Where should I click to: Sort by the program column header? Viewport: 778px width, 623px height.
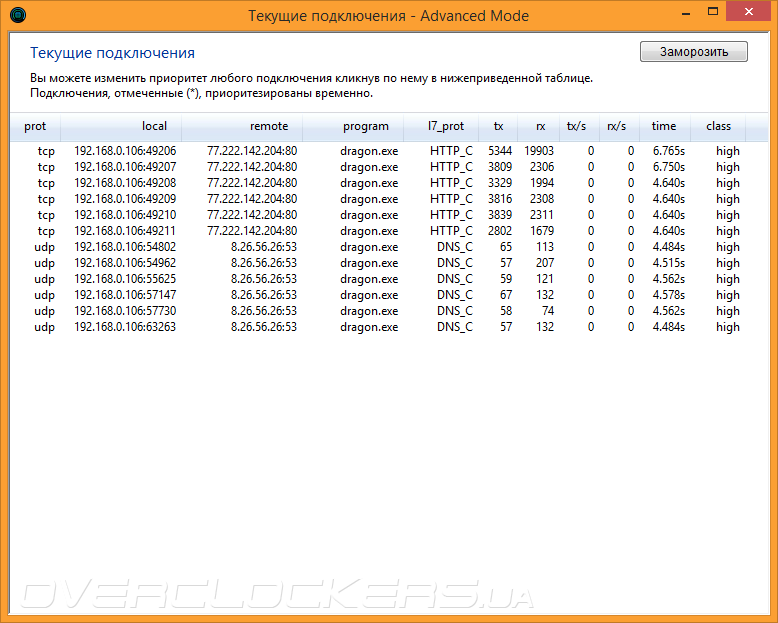click(x=353, y=126)
